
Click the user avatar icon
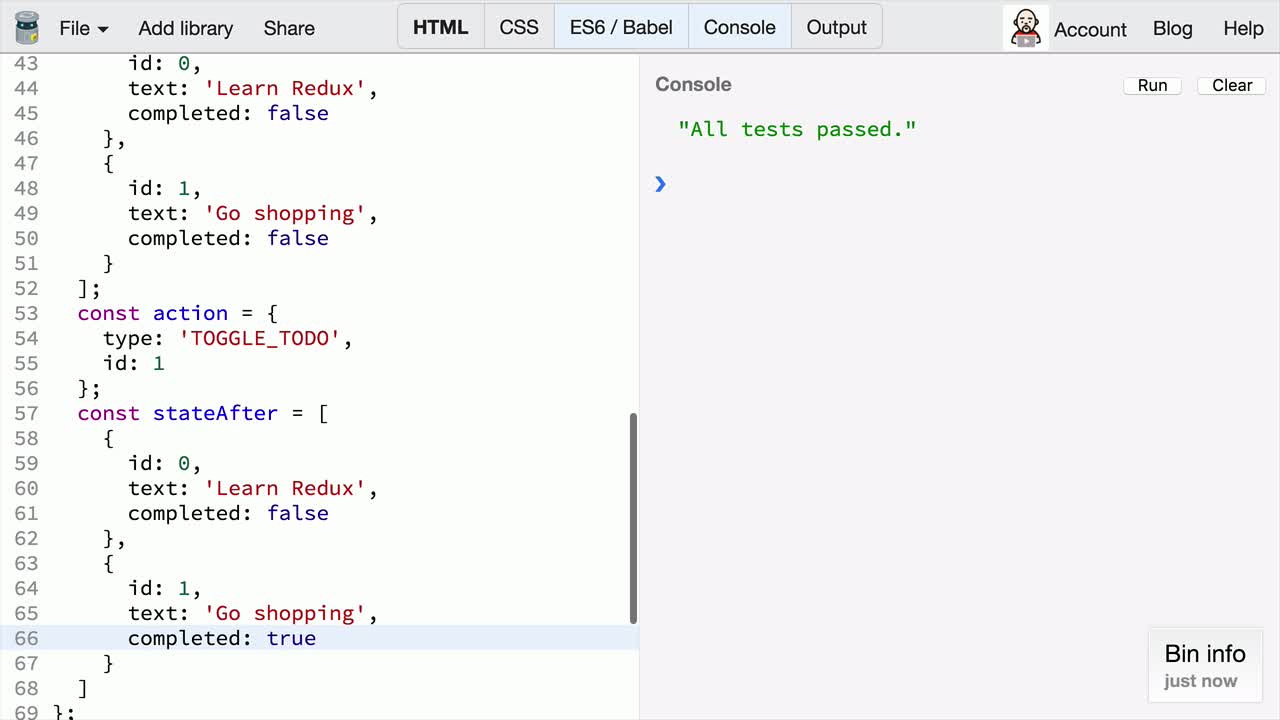pyautogui.click(x=1026, y=28)
